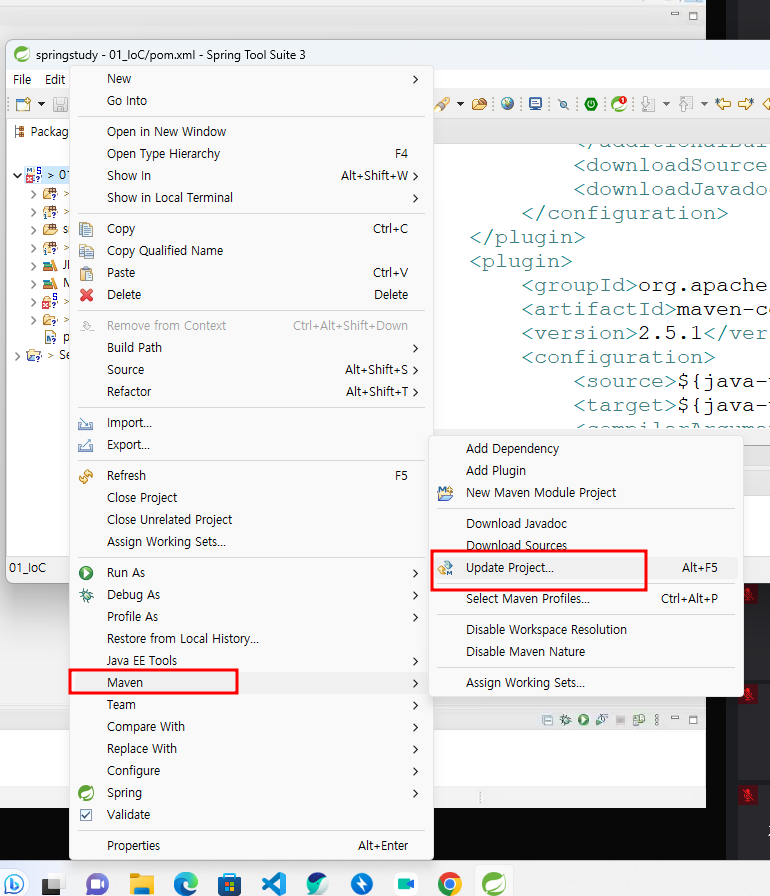Open Google Chrome from taskbar
This screenshot has width=770, height=896.
[x=450, y=883]
